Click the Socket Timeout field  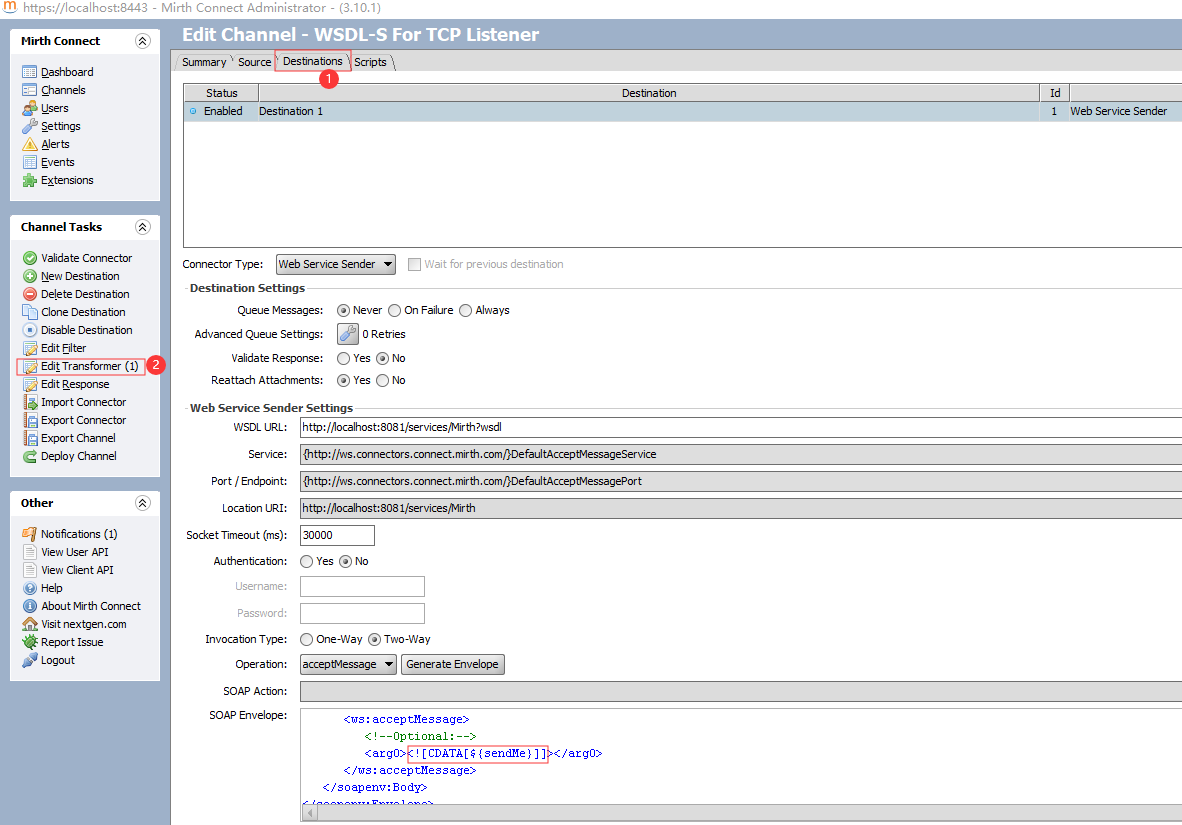coord(337,535)
